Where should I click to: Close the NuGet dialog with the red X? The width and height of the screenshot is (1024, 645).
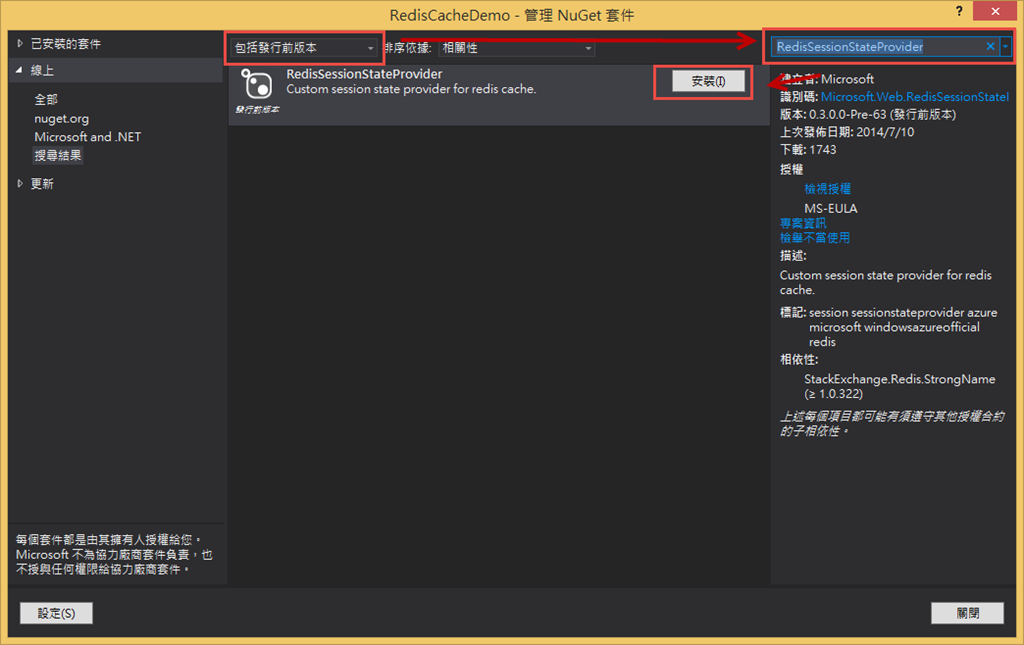995,11
